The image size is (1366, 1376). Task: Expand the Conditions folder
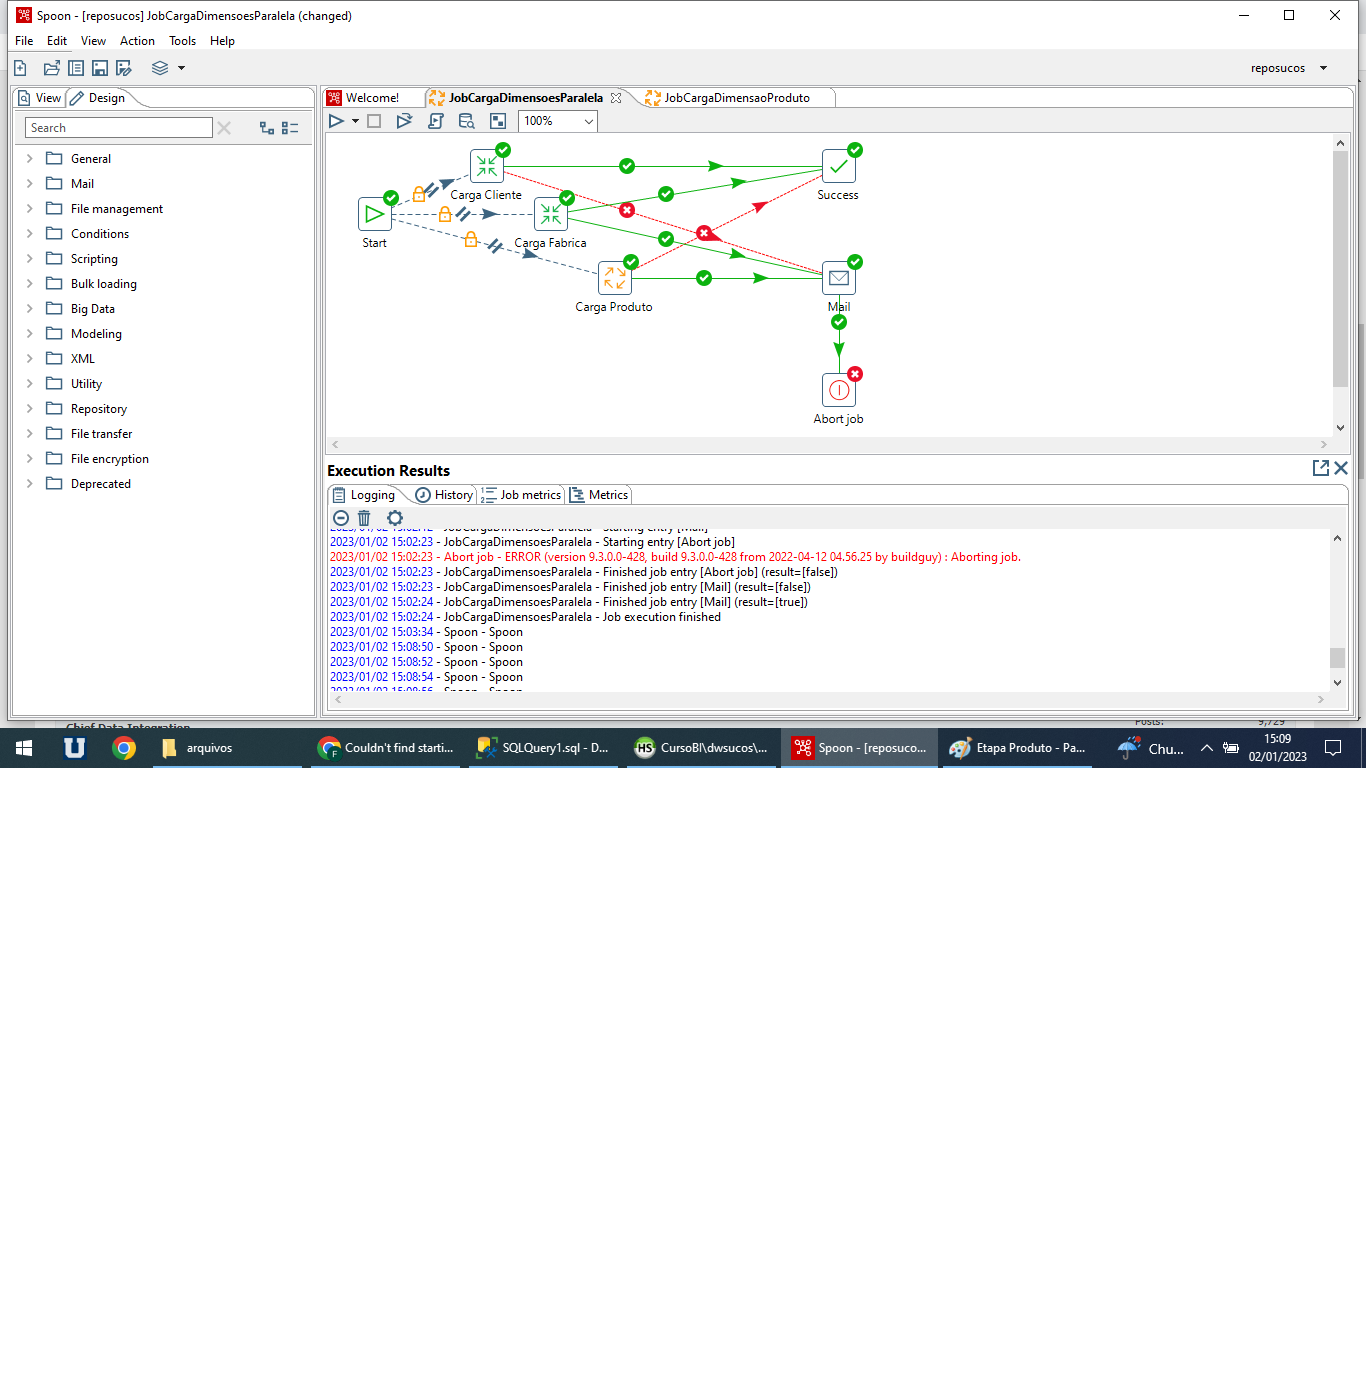point(29,234)
